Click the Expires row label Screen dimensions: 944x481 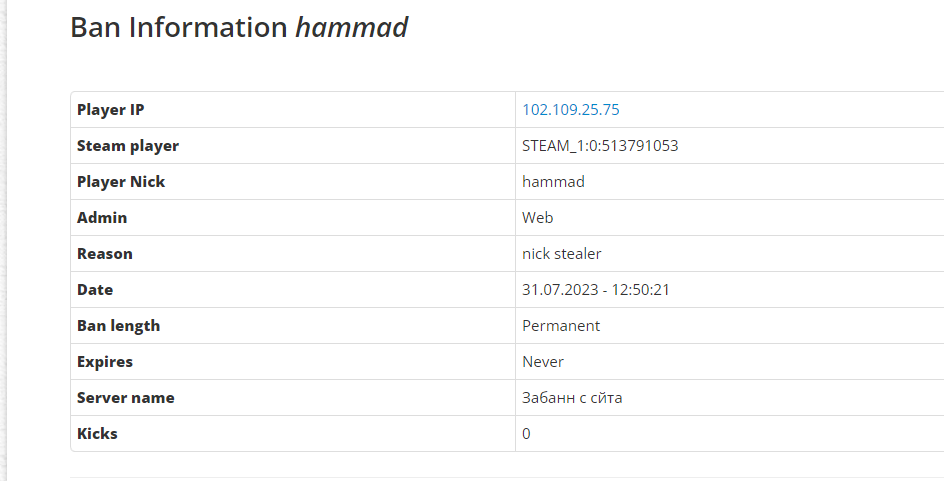[x=105, y=362]
